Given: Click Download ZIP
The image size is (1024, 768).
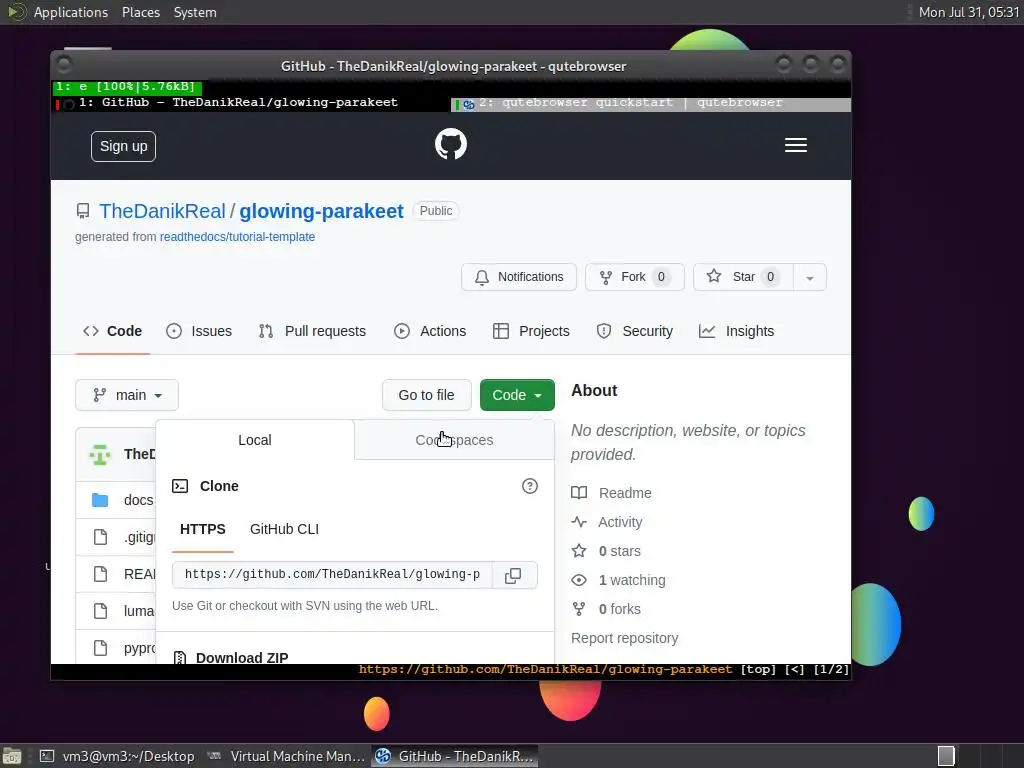Looking at the screenshot, I should [242, 658].
